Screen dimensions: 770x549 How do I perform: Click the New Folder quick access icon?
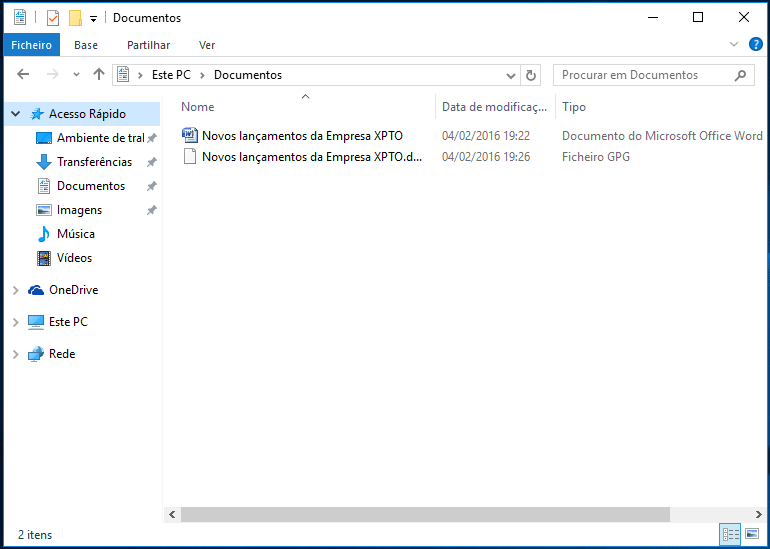point(75,18)
